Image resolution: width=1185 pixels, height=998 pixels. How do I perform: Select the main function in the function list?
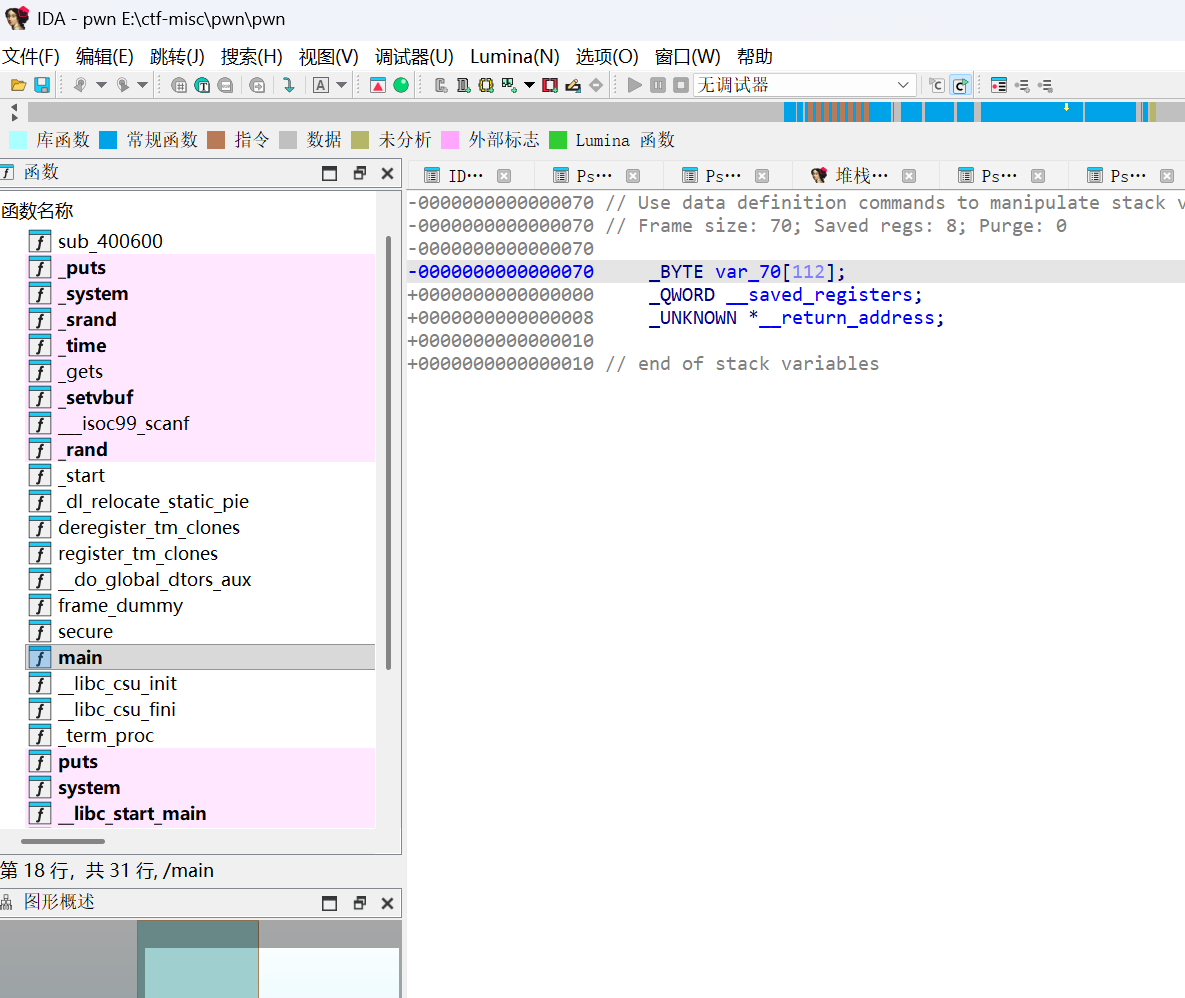pos(80,657)
